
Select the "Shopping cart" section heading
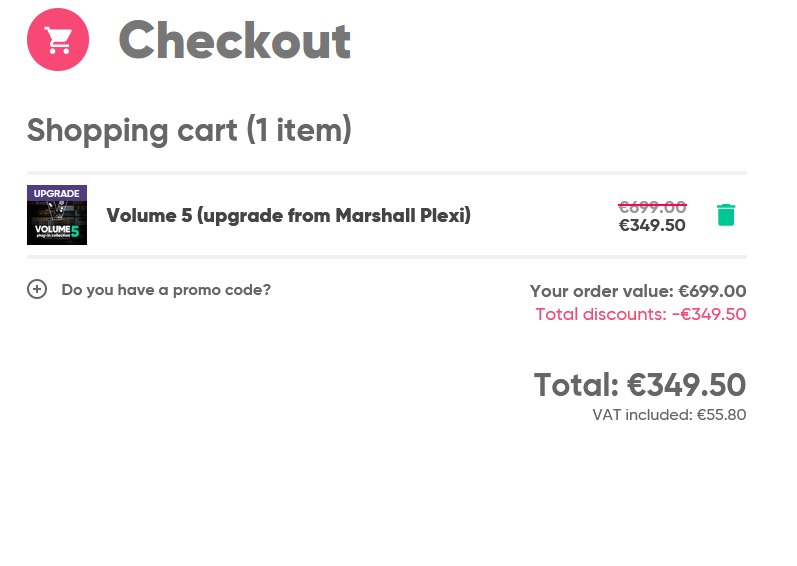tap(133, 130)
